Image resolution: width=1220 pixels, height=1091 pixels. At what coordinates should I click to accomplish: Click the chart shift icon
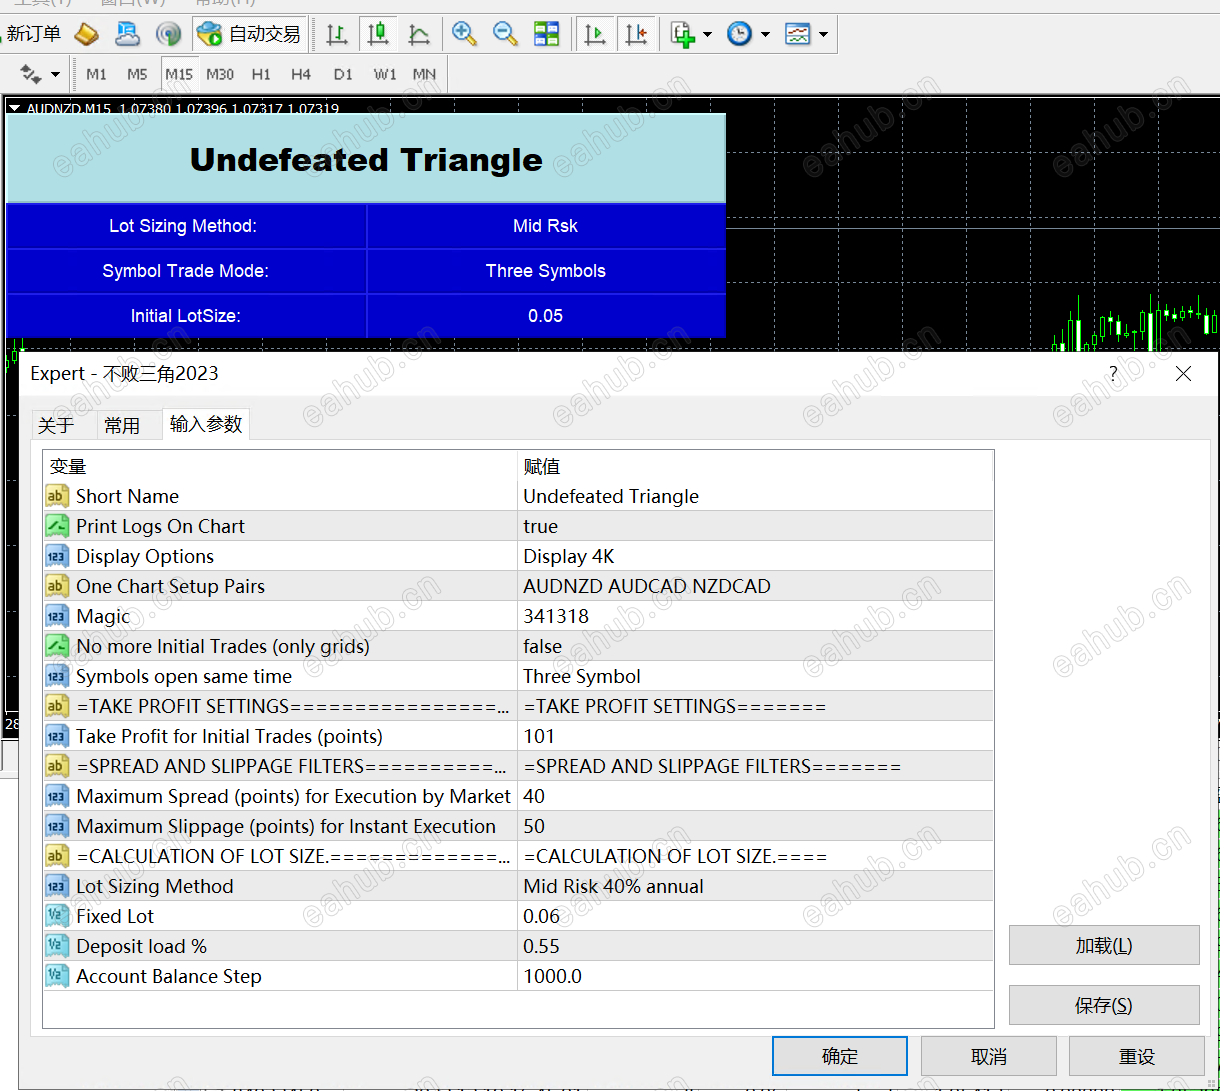pyautogui.click(x=636, y=34)
